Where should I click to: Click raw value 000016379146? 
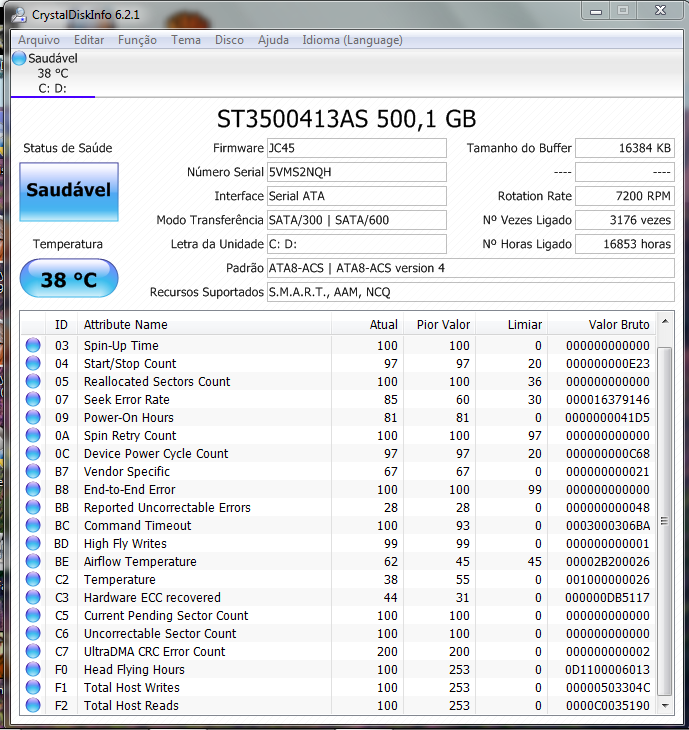coord(608,399)
